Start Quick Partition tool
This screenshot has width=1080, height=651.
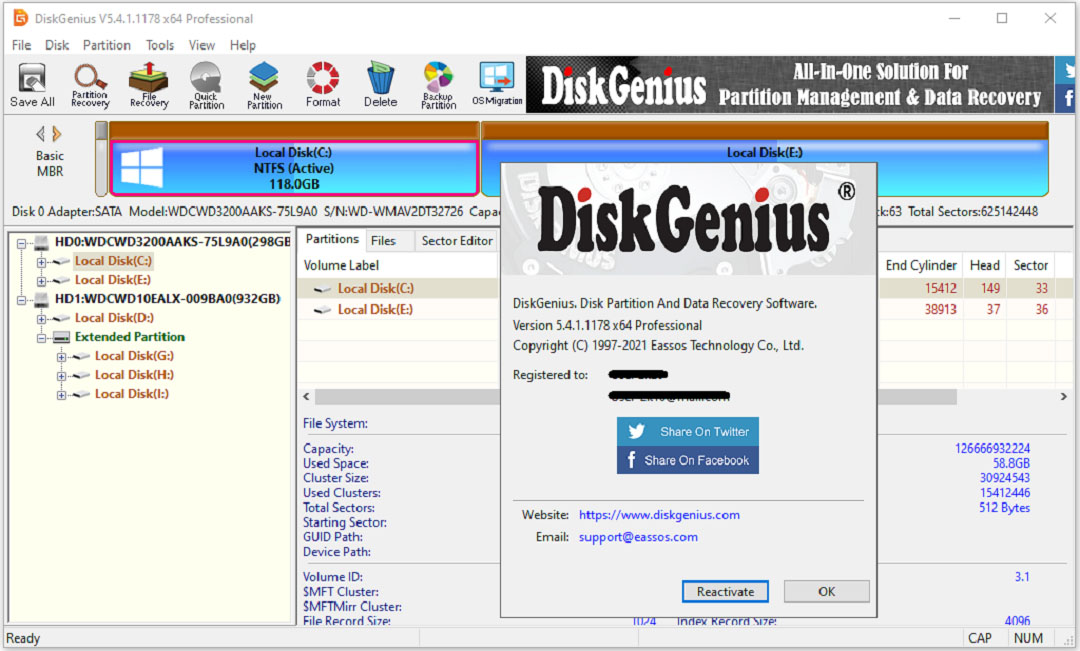[x=207, y=85]
